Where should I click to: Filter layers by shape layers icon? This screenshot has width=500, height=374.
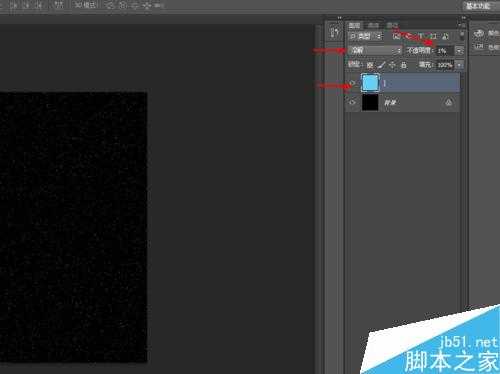click(x=433, y=36)
